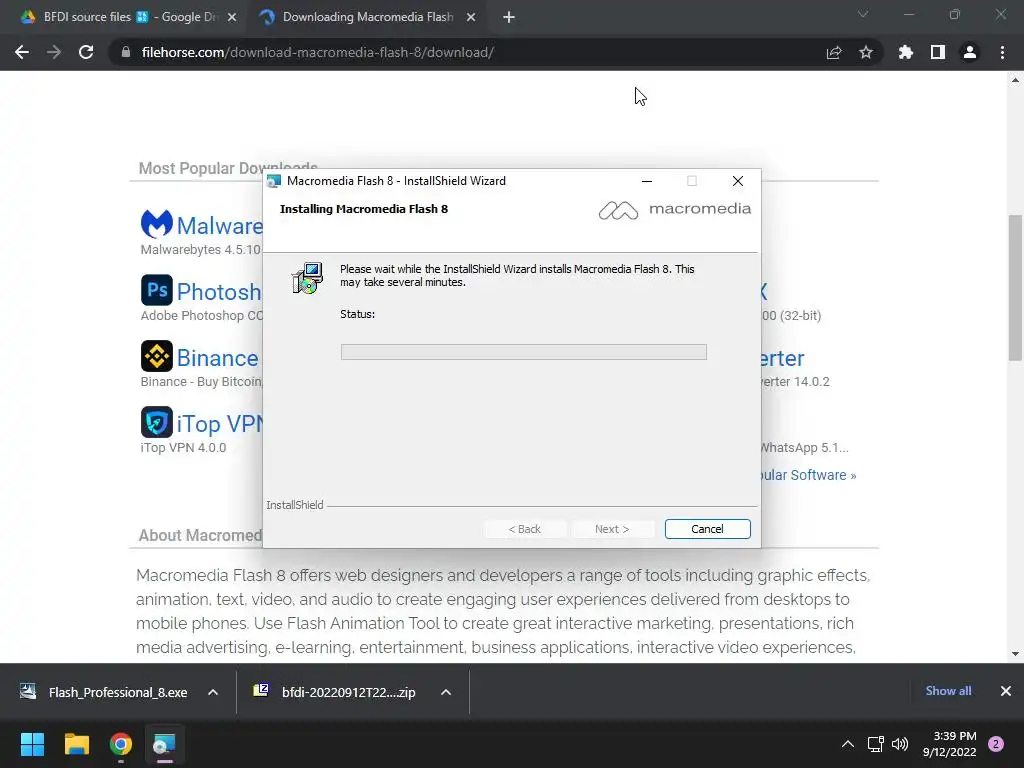Screen dimensions: 1024x768
Task: Click InstallShield Wizard title bar icon
Action: point(274,181)
